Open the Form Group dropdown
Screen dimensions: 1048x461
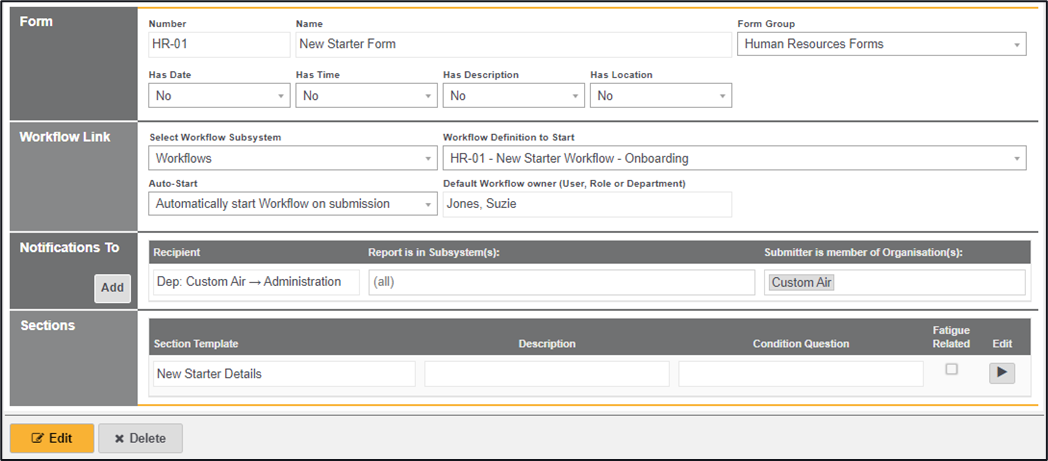881,44
